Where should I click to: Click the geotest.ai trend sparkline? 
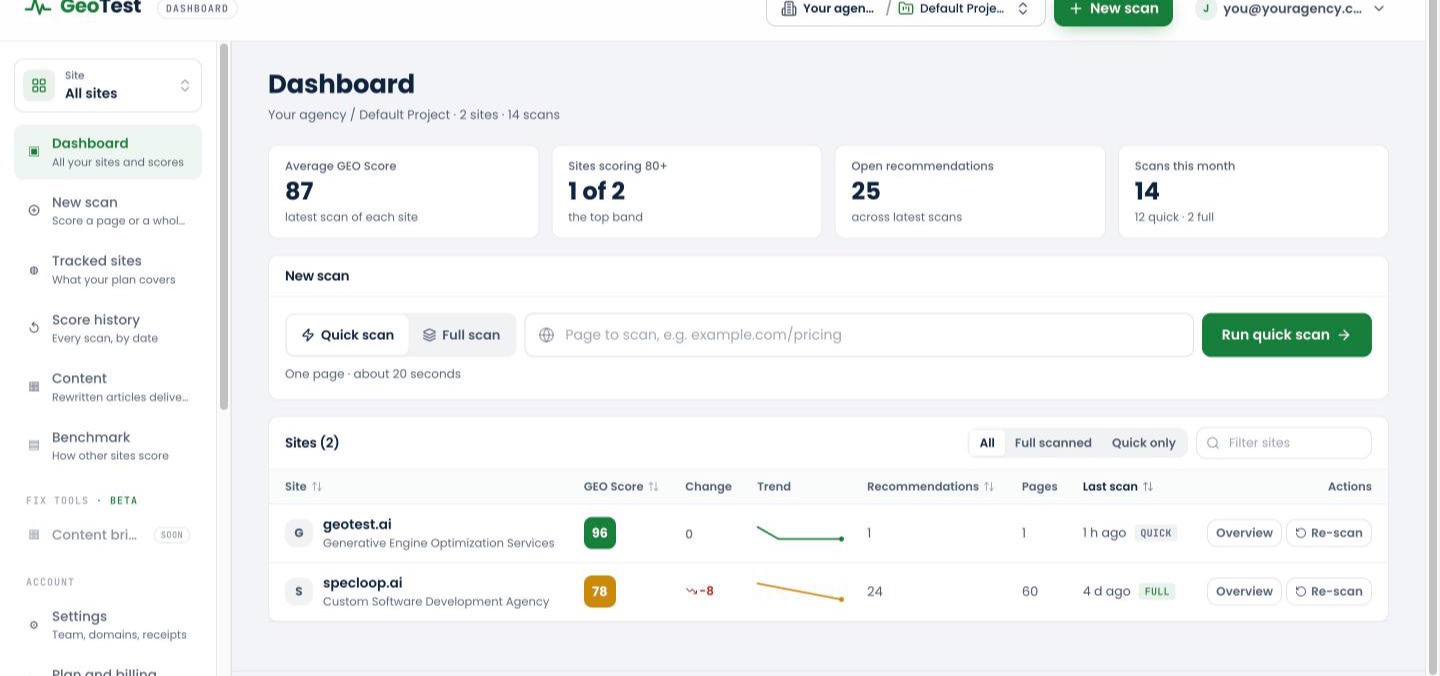[800, 534]
